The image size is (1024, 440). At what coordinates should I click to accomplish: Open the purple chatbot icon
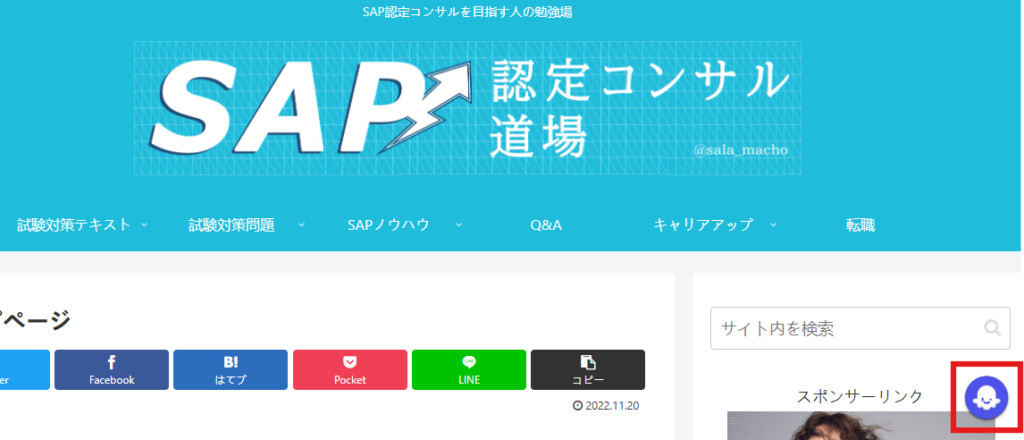coord(987,397)
